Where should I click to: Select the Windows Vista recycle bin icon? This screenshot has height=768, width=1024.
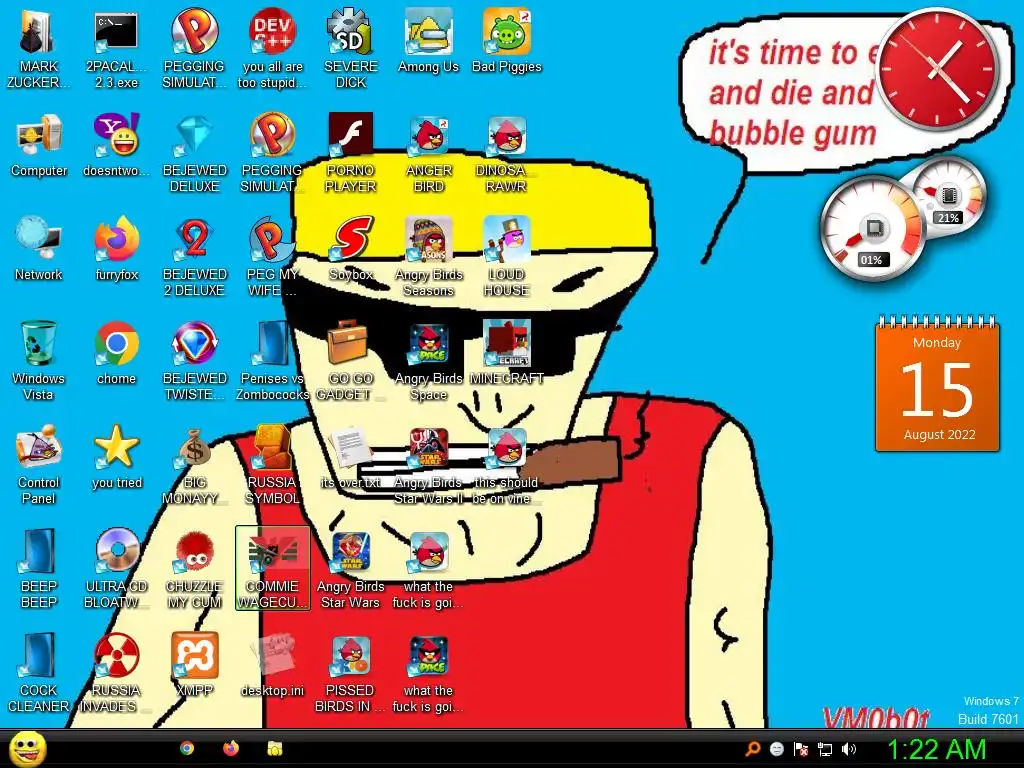[39, 360]
